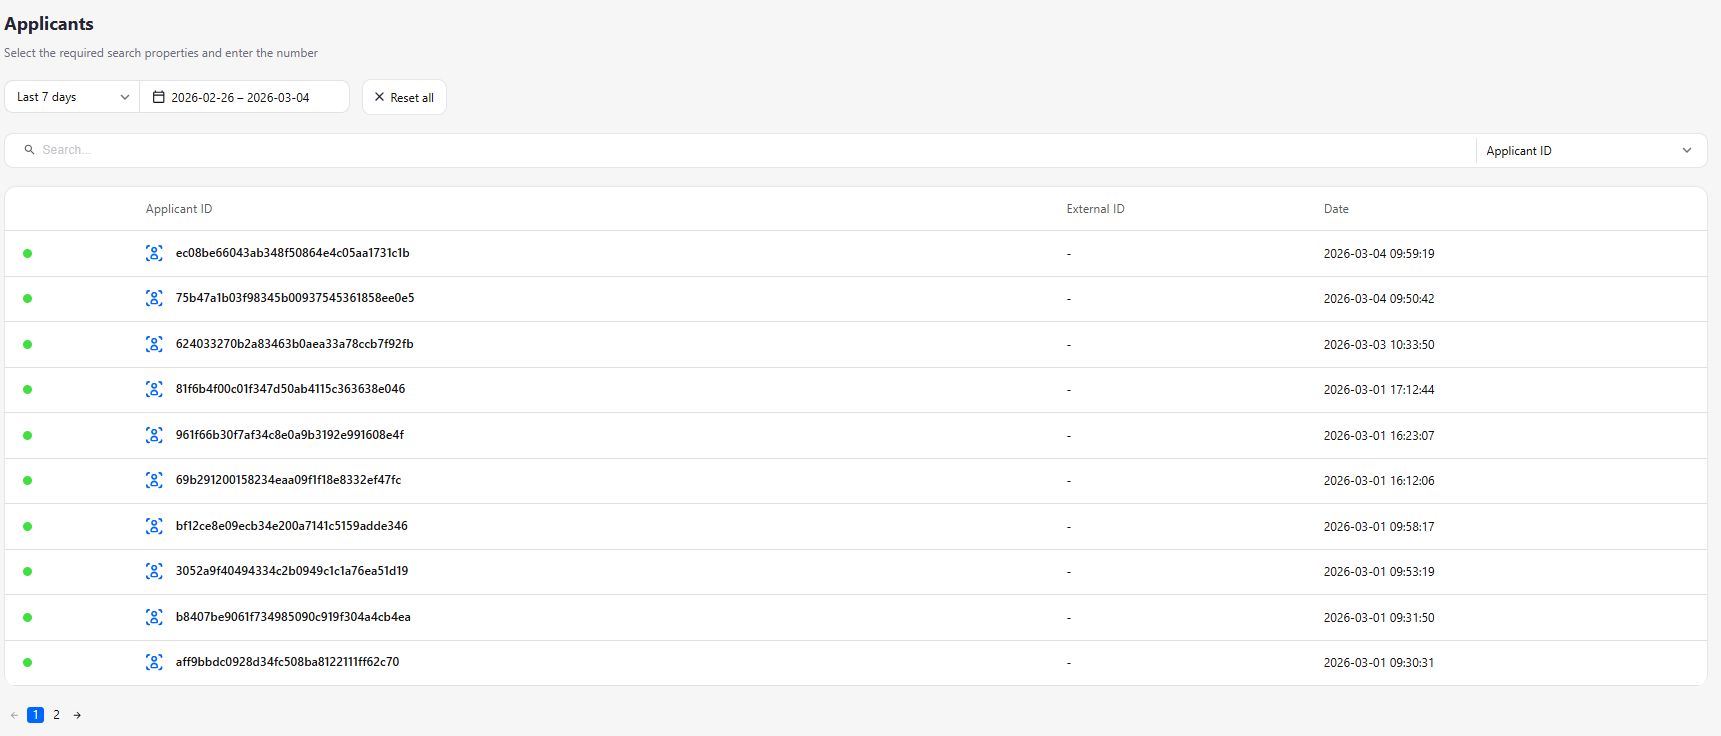This screenshot has width=1721, height=736.
Task: Click the Date column header
Action: [x=1336, y=209]
